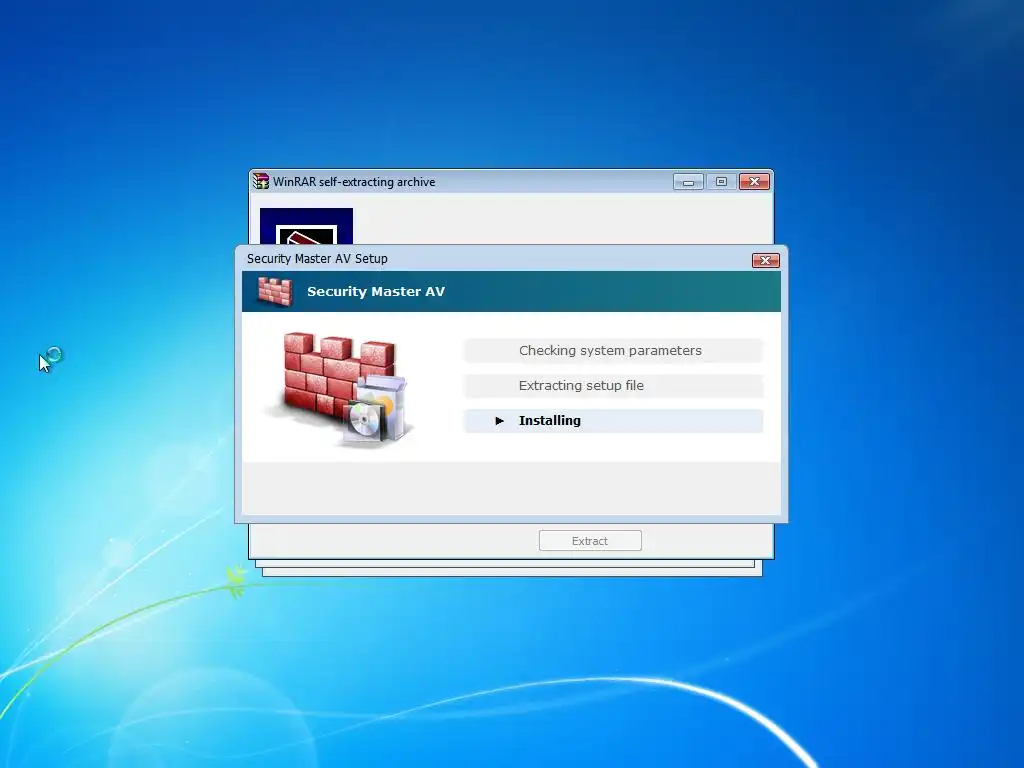1024x768 pixels.
Task: Click the Extract button in WinRAR window
Action: point(590,541)
